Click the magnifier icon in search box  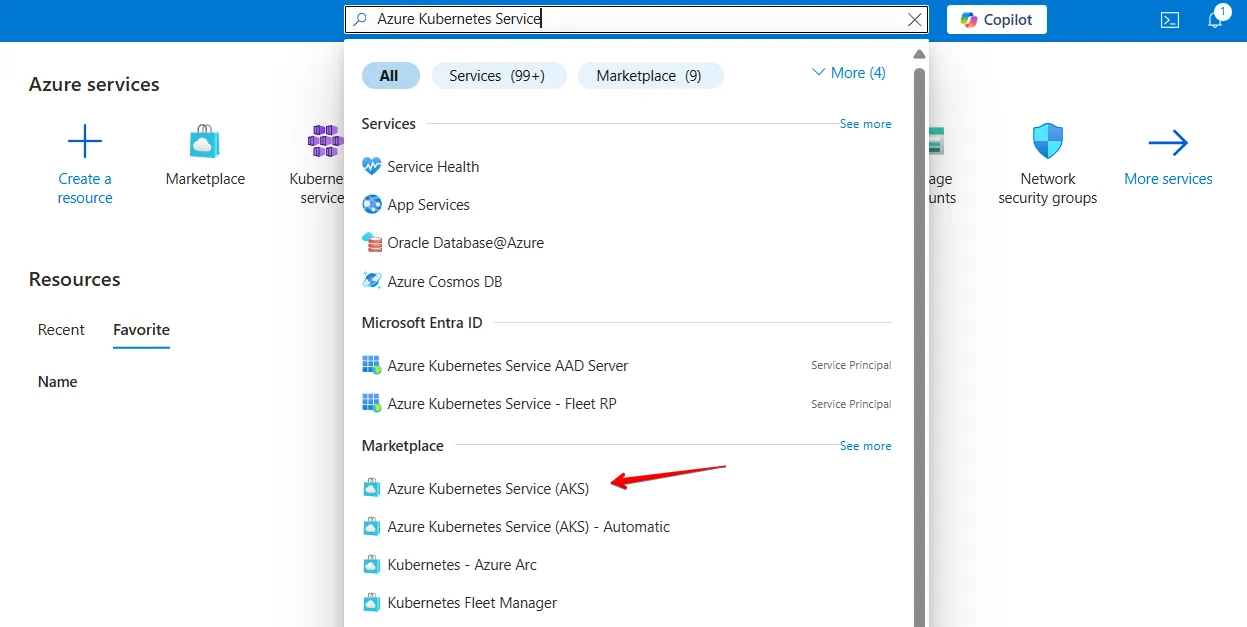pyautogui.click(x=361, y=19)
